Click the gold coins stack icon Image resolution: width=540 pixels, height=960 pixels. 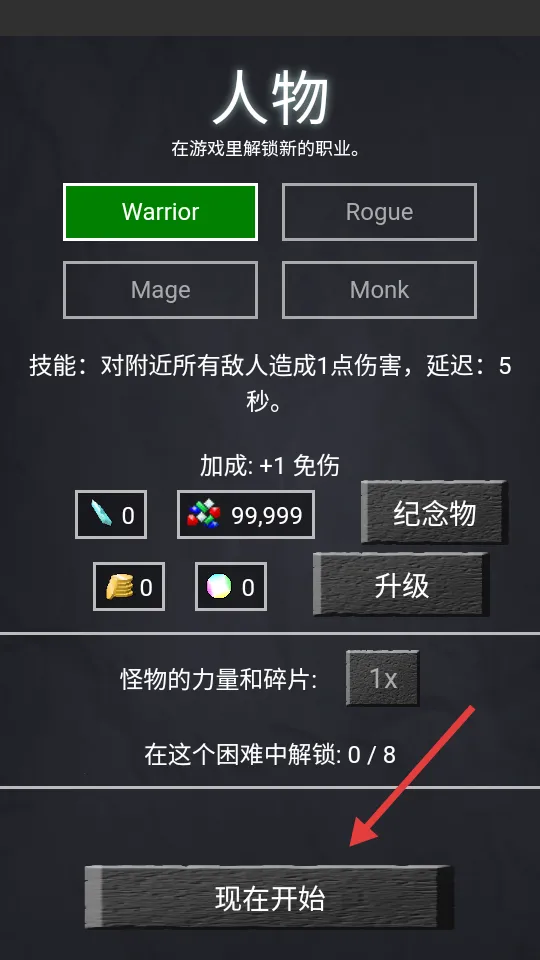(119, 587)
